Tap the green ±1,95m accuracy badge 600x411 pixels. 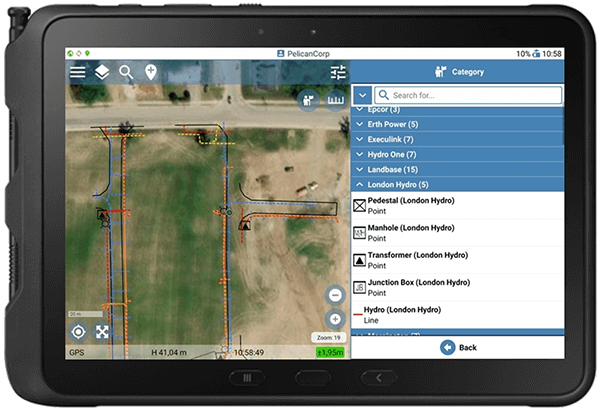pos(330,352)
